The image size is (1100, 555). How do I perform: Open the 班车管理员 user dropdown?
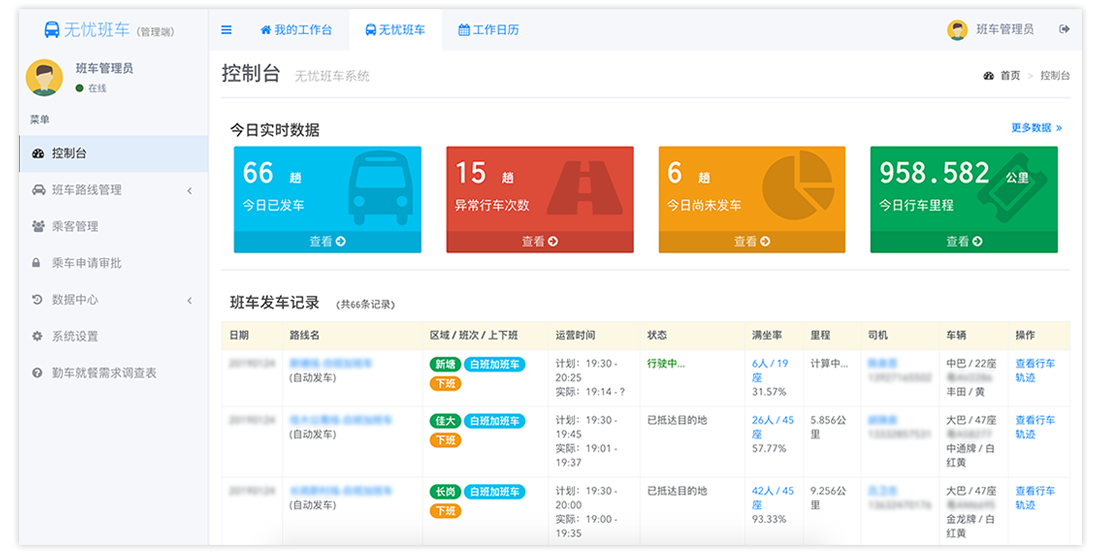click(x=1004, y=30)
